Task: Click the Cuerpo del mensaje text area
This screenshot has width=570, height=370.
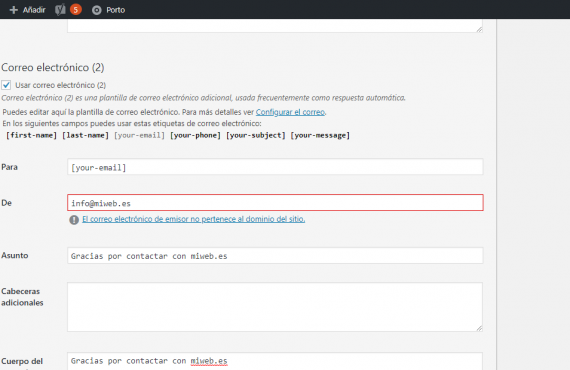Action: [x=275, y=361]
